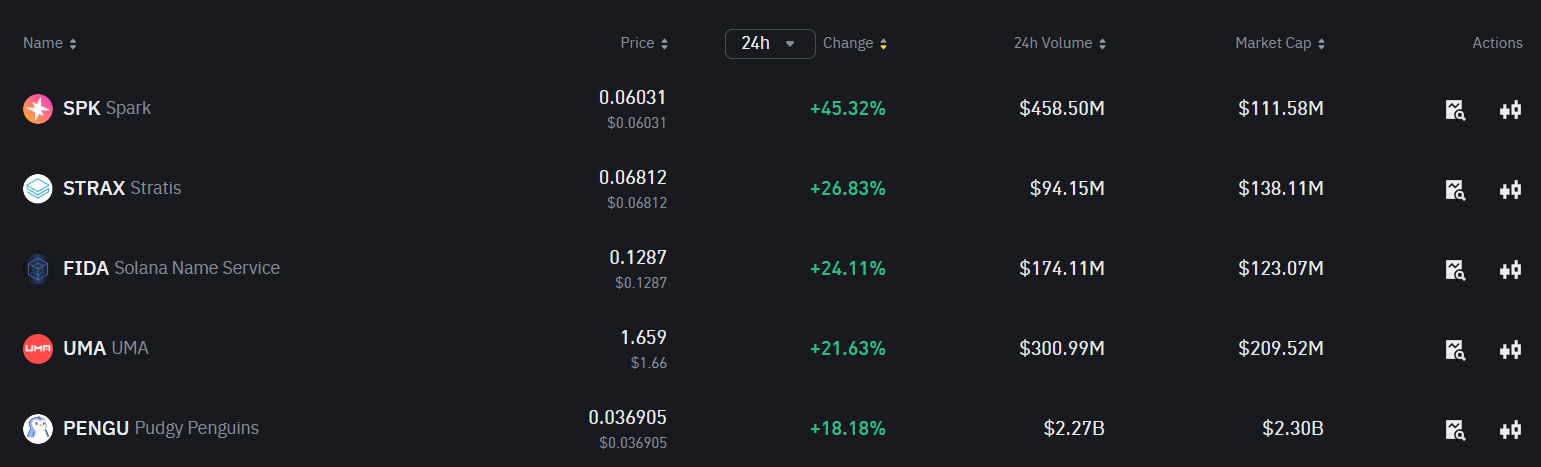Screen dimensions: 1541x467
Task: Click the Stratis coin logo
Action: (x=38, y=189)
